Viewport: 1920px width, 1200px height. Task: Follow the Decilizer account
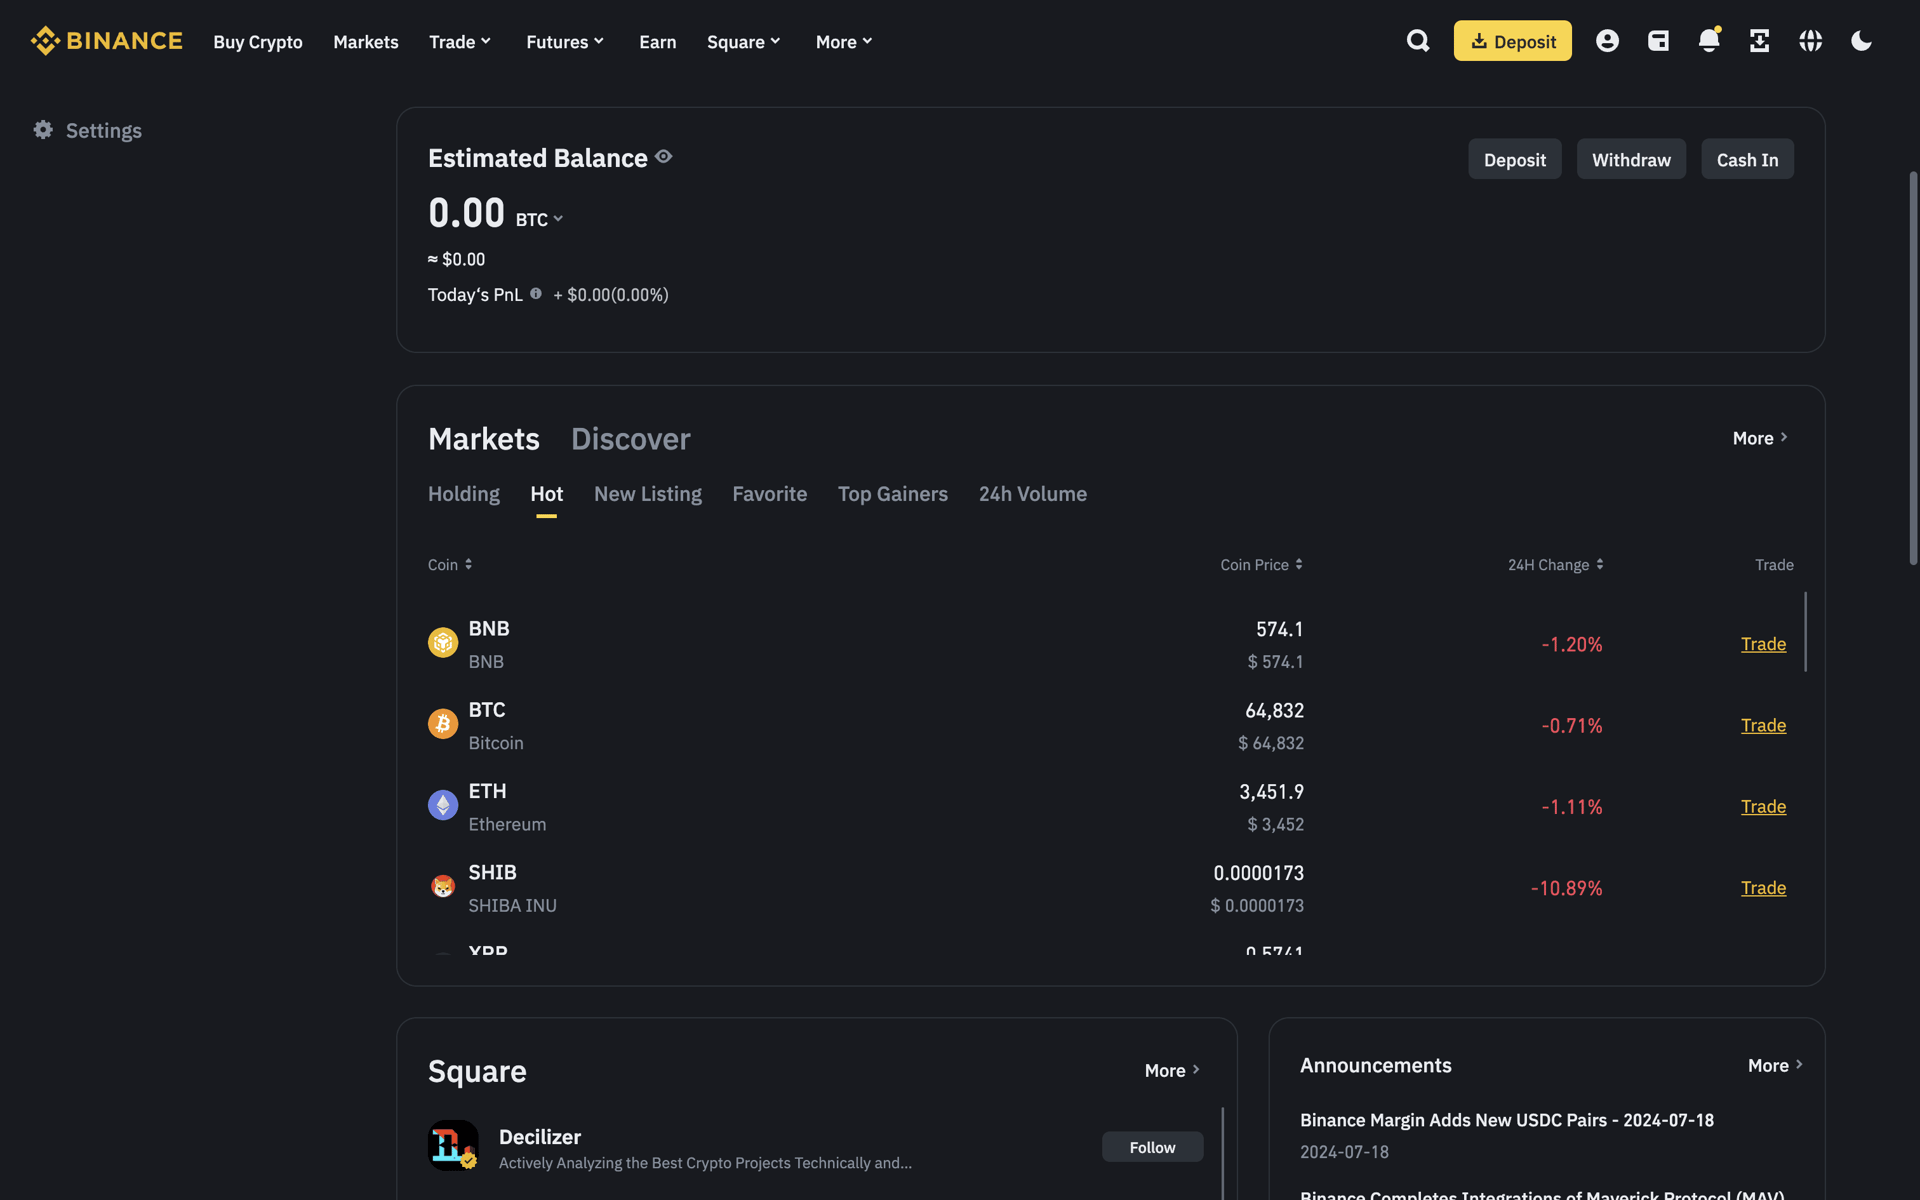[1152, 1147]
